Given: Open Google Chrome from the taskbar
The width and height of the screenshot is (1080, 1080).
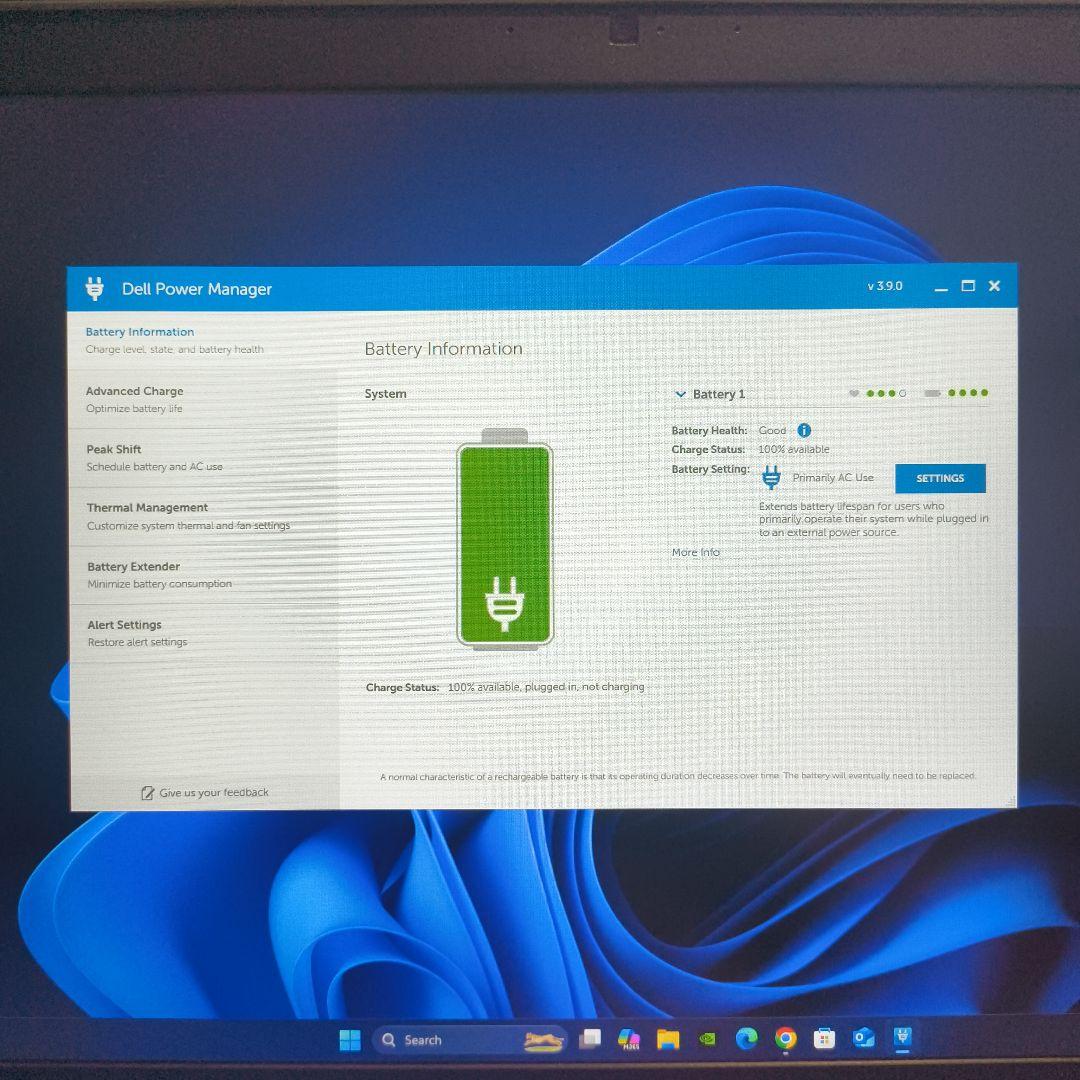Looking at the screenshot, I should click(785, 1039).
